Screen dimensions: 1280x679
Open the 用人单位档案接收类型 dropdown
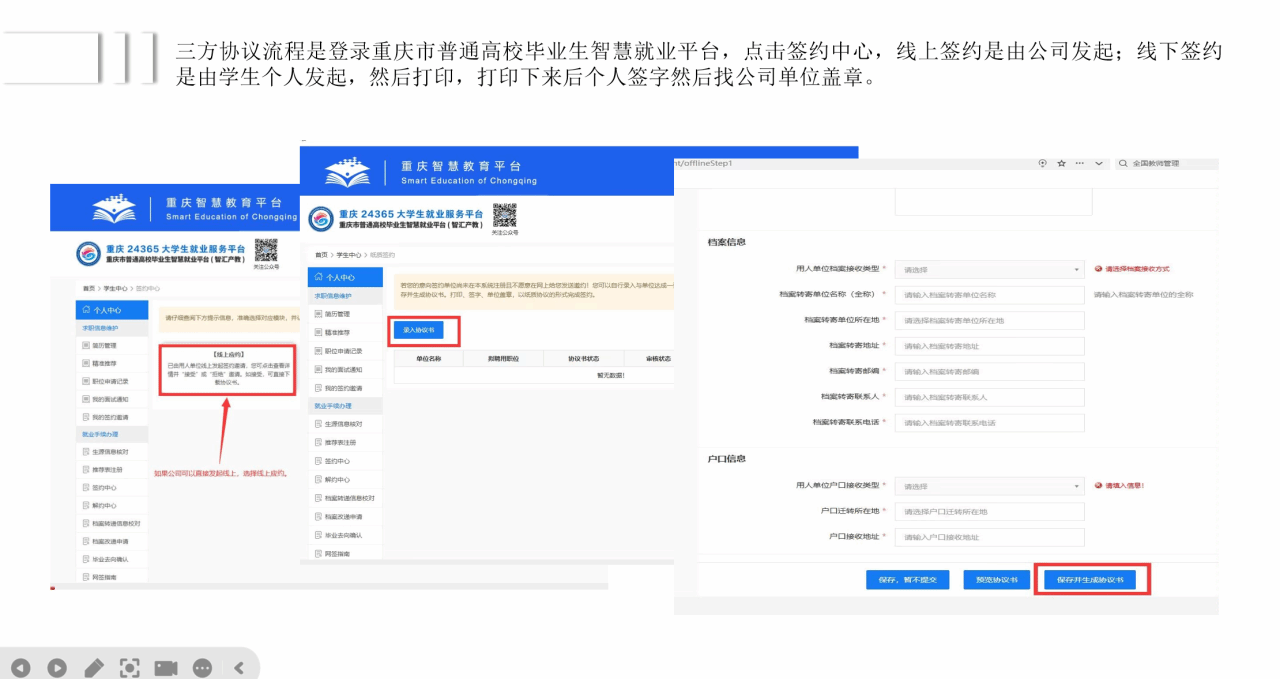(x=990, y=269)
